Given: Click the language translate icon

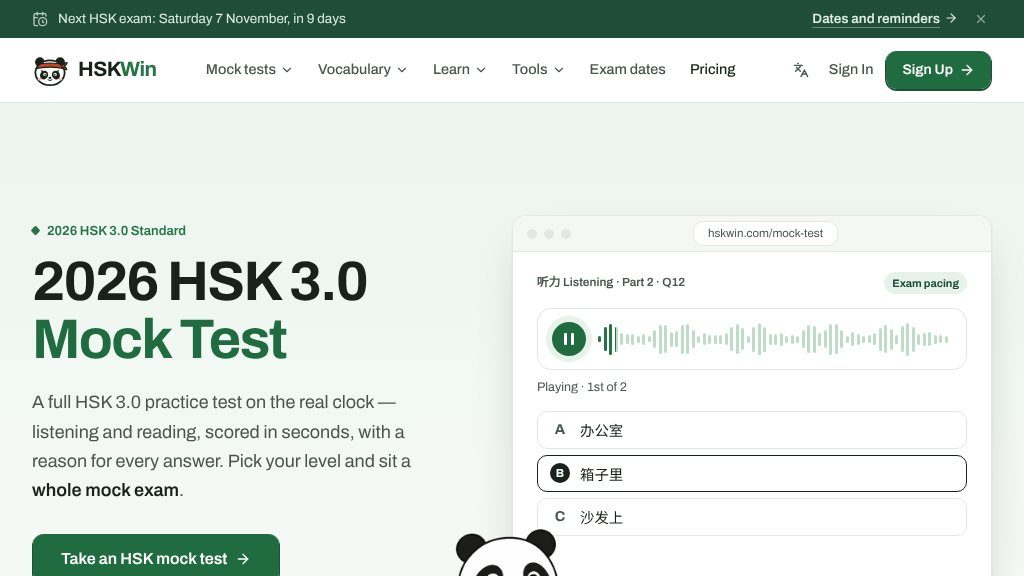Looking at the screenshot, I should [801, 70].
